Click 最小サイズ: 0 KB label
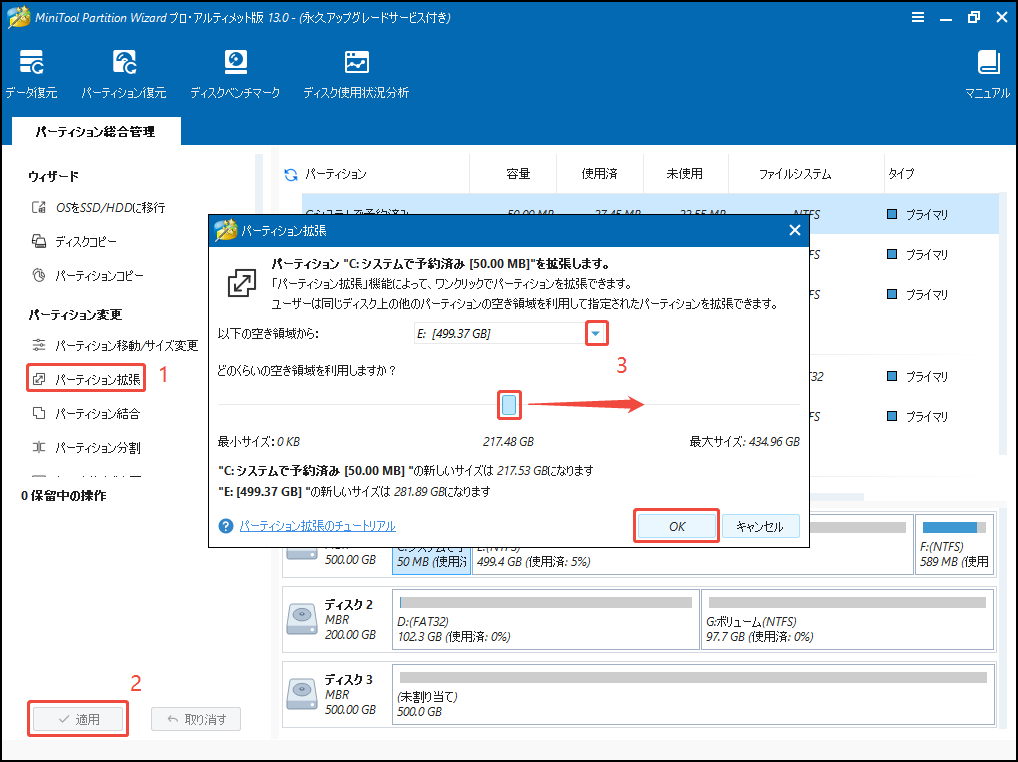 point(259,442)
